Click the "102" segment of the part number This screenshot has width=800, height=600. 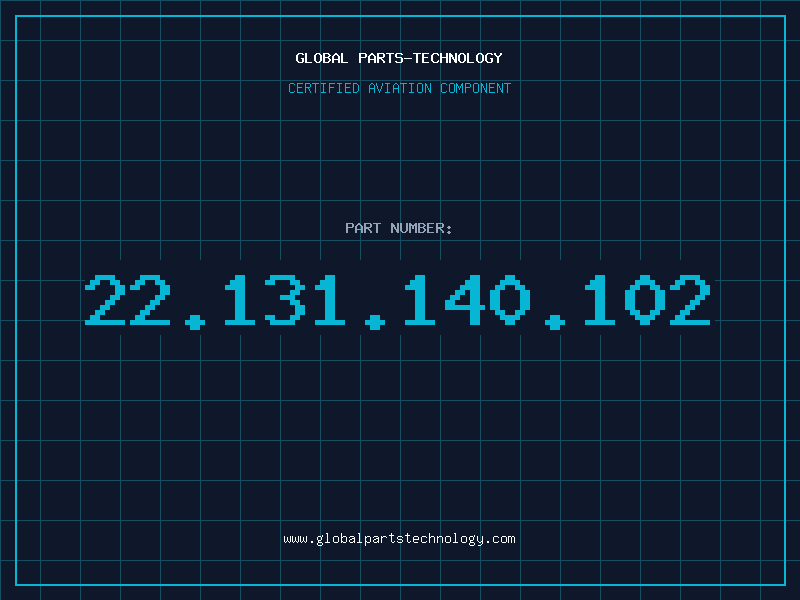point(647,300)
